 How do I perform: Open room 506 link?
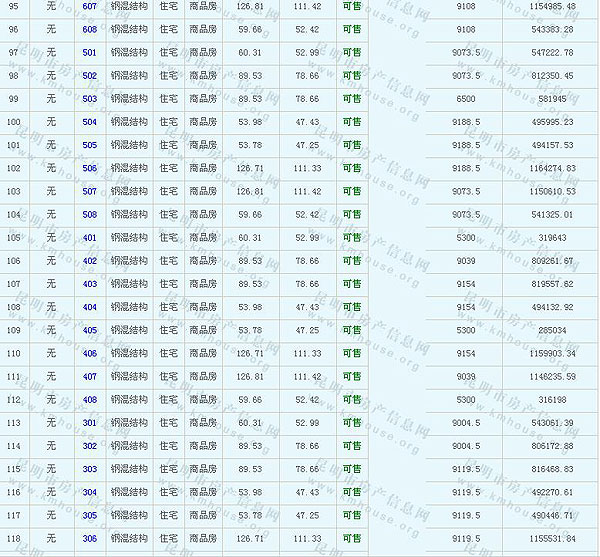pos(90,168)
